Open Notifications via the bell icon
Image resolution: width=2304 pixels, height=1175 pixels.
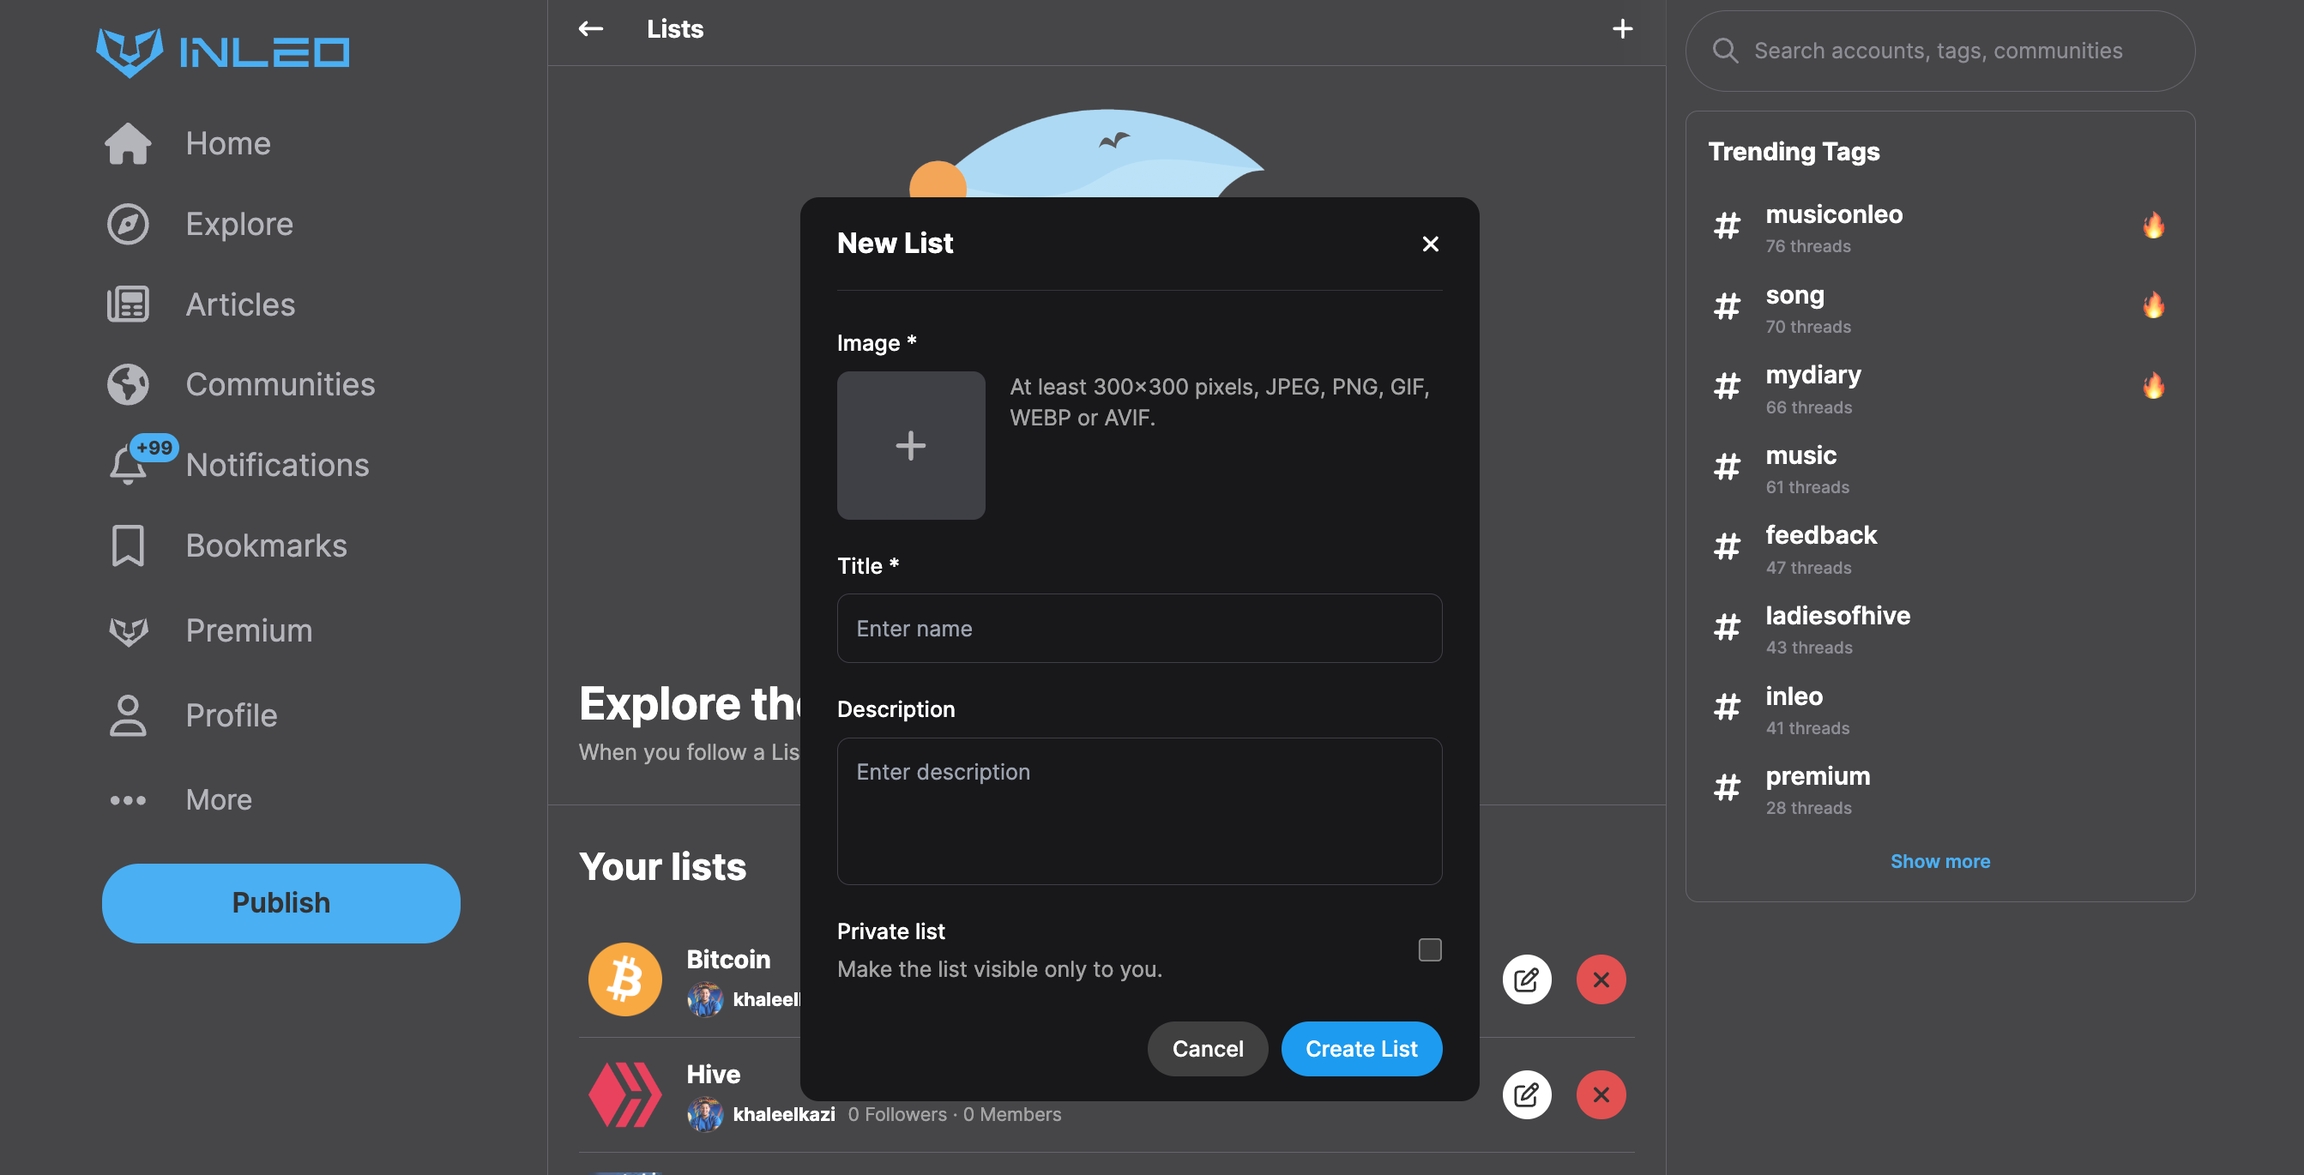point(128,465)
